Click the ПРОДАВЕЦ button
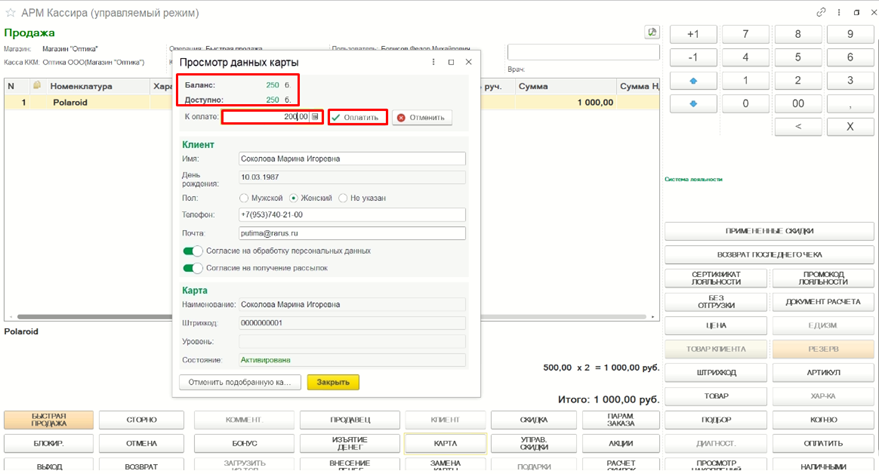Screen dimensions: 879x474 point(350,420)
